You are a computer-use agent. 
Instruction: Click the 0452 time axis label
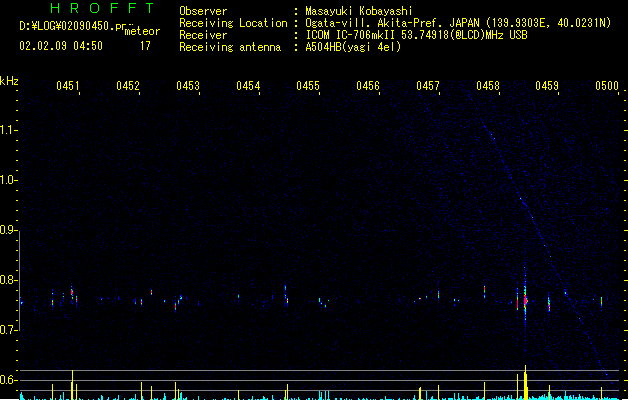(128, 86)
